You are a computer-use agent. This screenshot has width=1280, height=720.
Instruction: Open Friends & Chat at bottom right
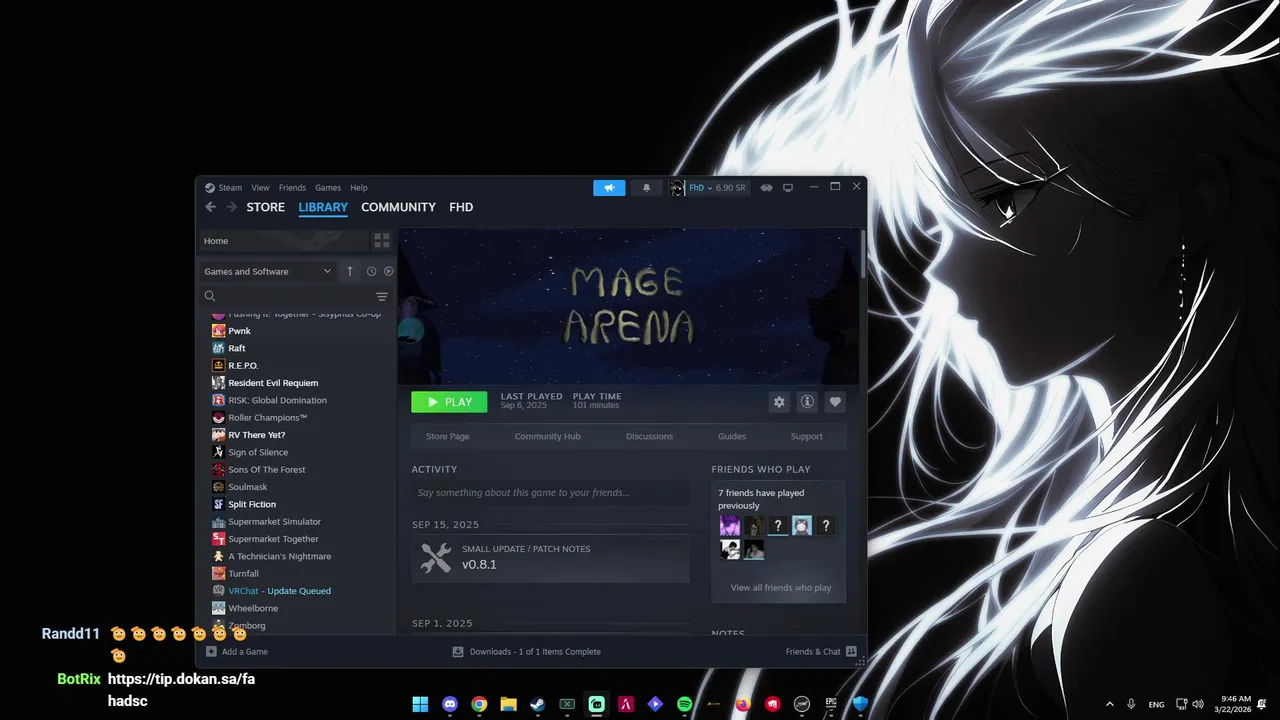coord(821,651)
